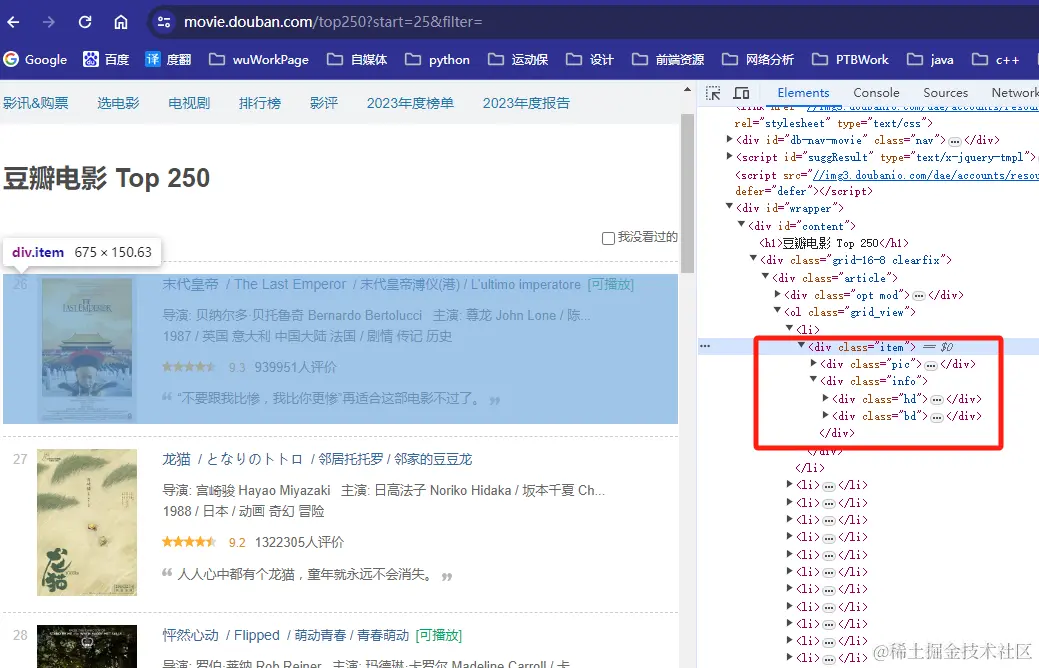Collapse the selected div class item node
Image resolution: width=1039 pixels, height=668 pixels.
click(801, 347)
